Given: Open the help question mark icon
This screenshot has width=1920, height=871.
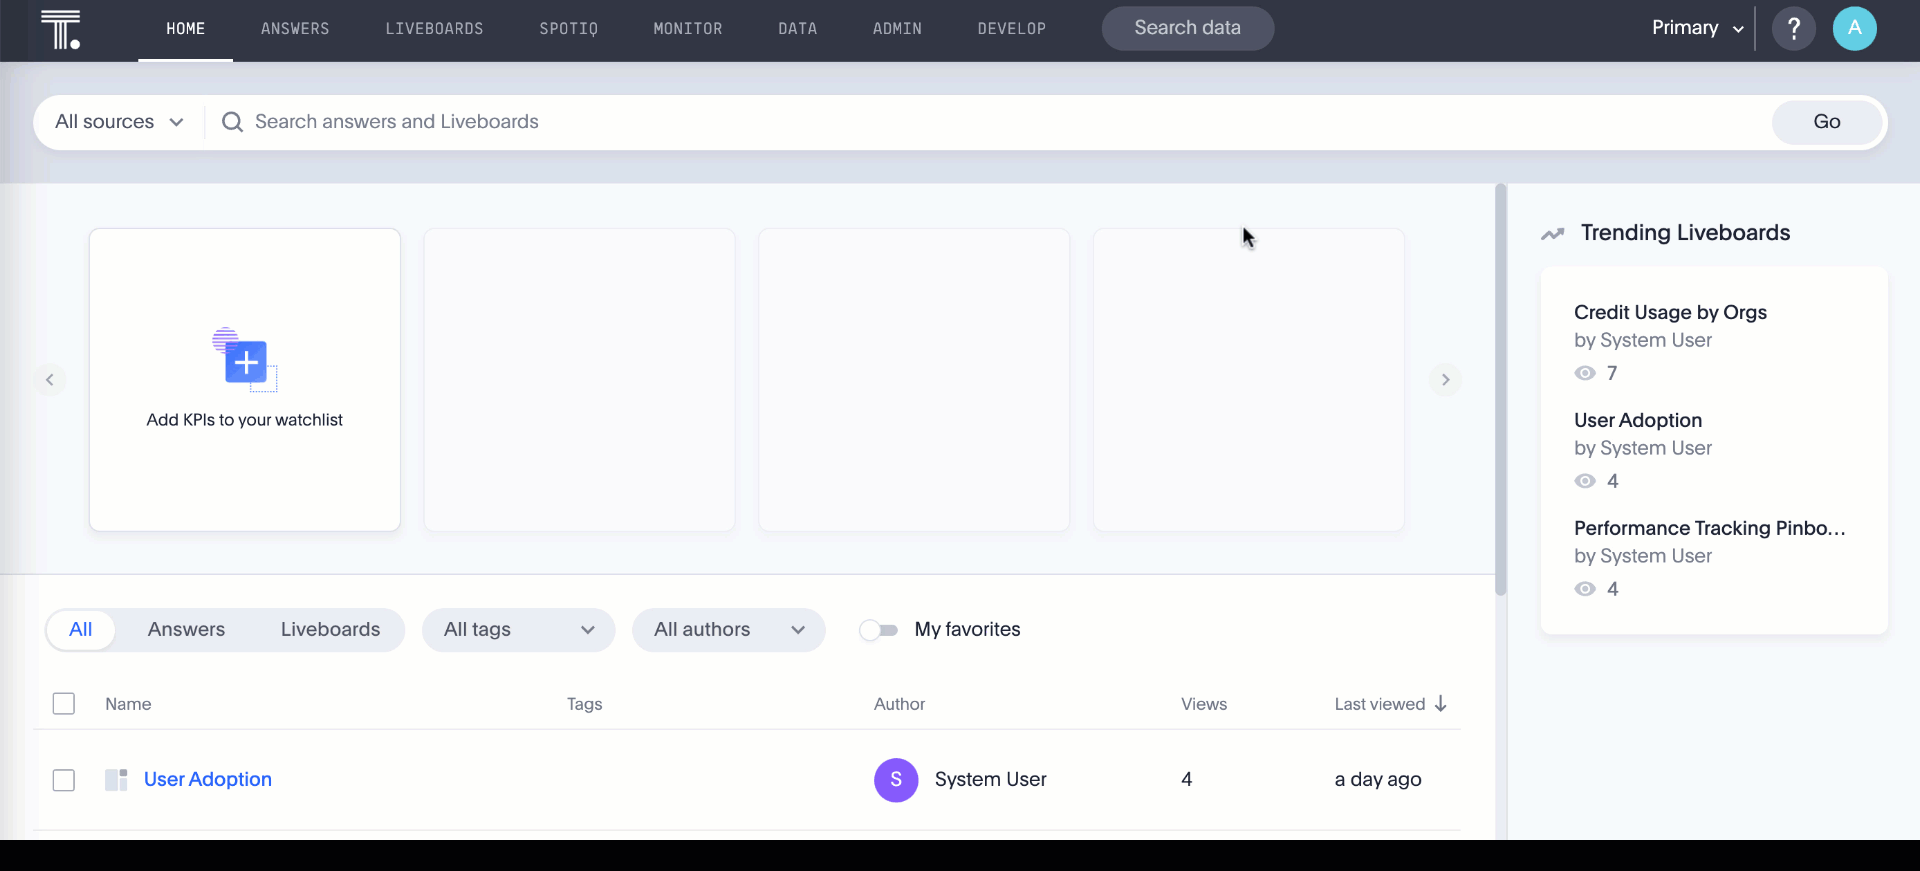Looking at the screenshot, I should (x=1793, y=29).
